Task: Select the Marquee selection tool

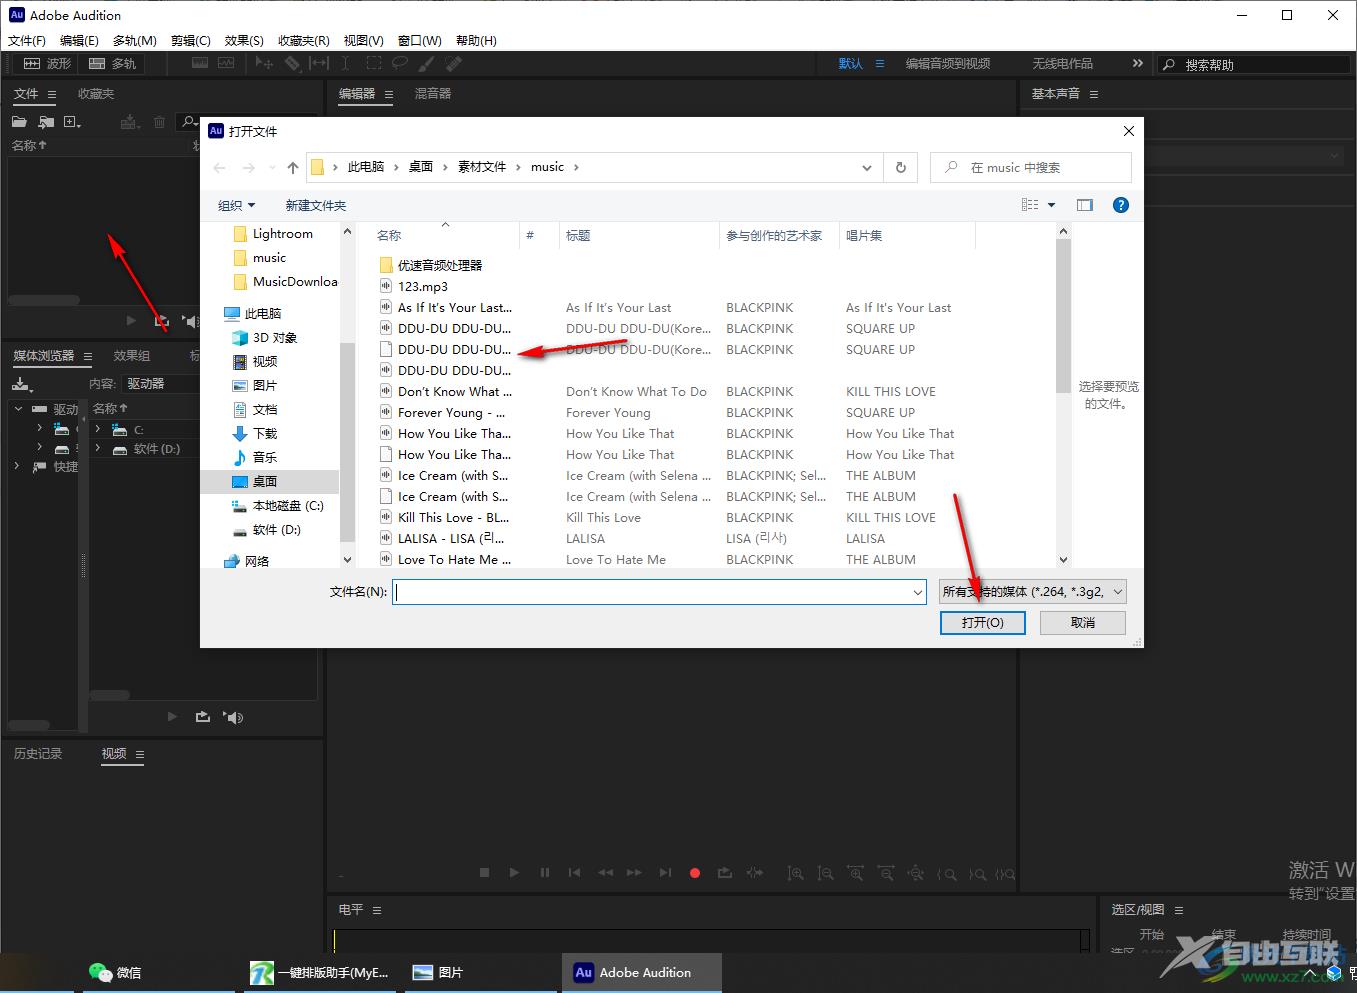Action: pyautogui.click(x=373, y=63)
